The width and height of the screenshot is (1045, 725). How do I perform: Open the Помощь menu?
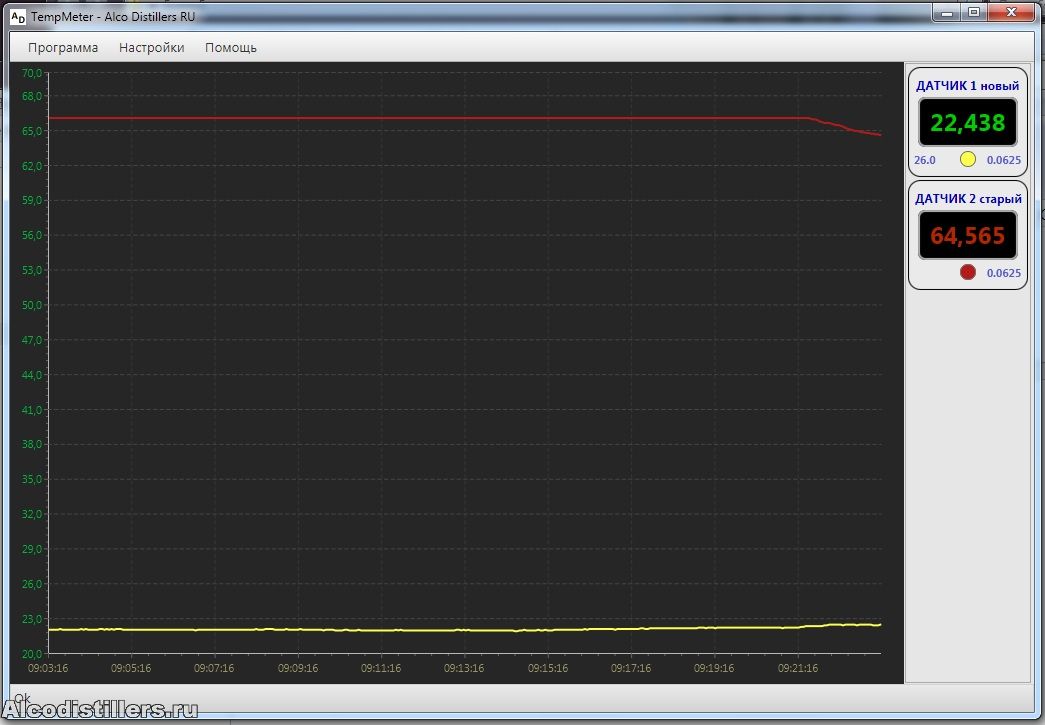[x=231, y=47]
